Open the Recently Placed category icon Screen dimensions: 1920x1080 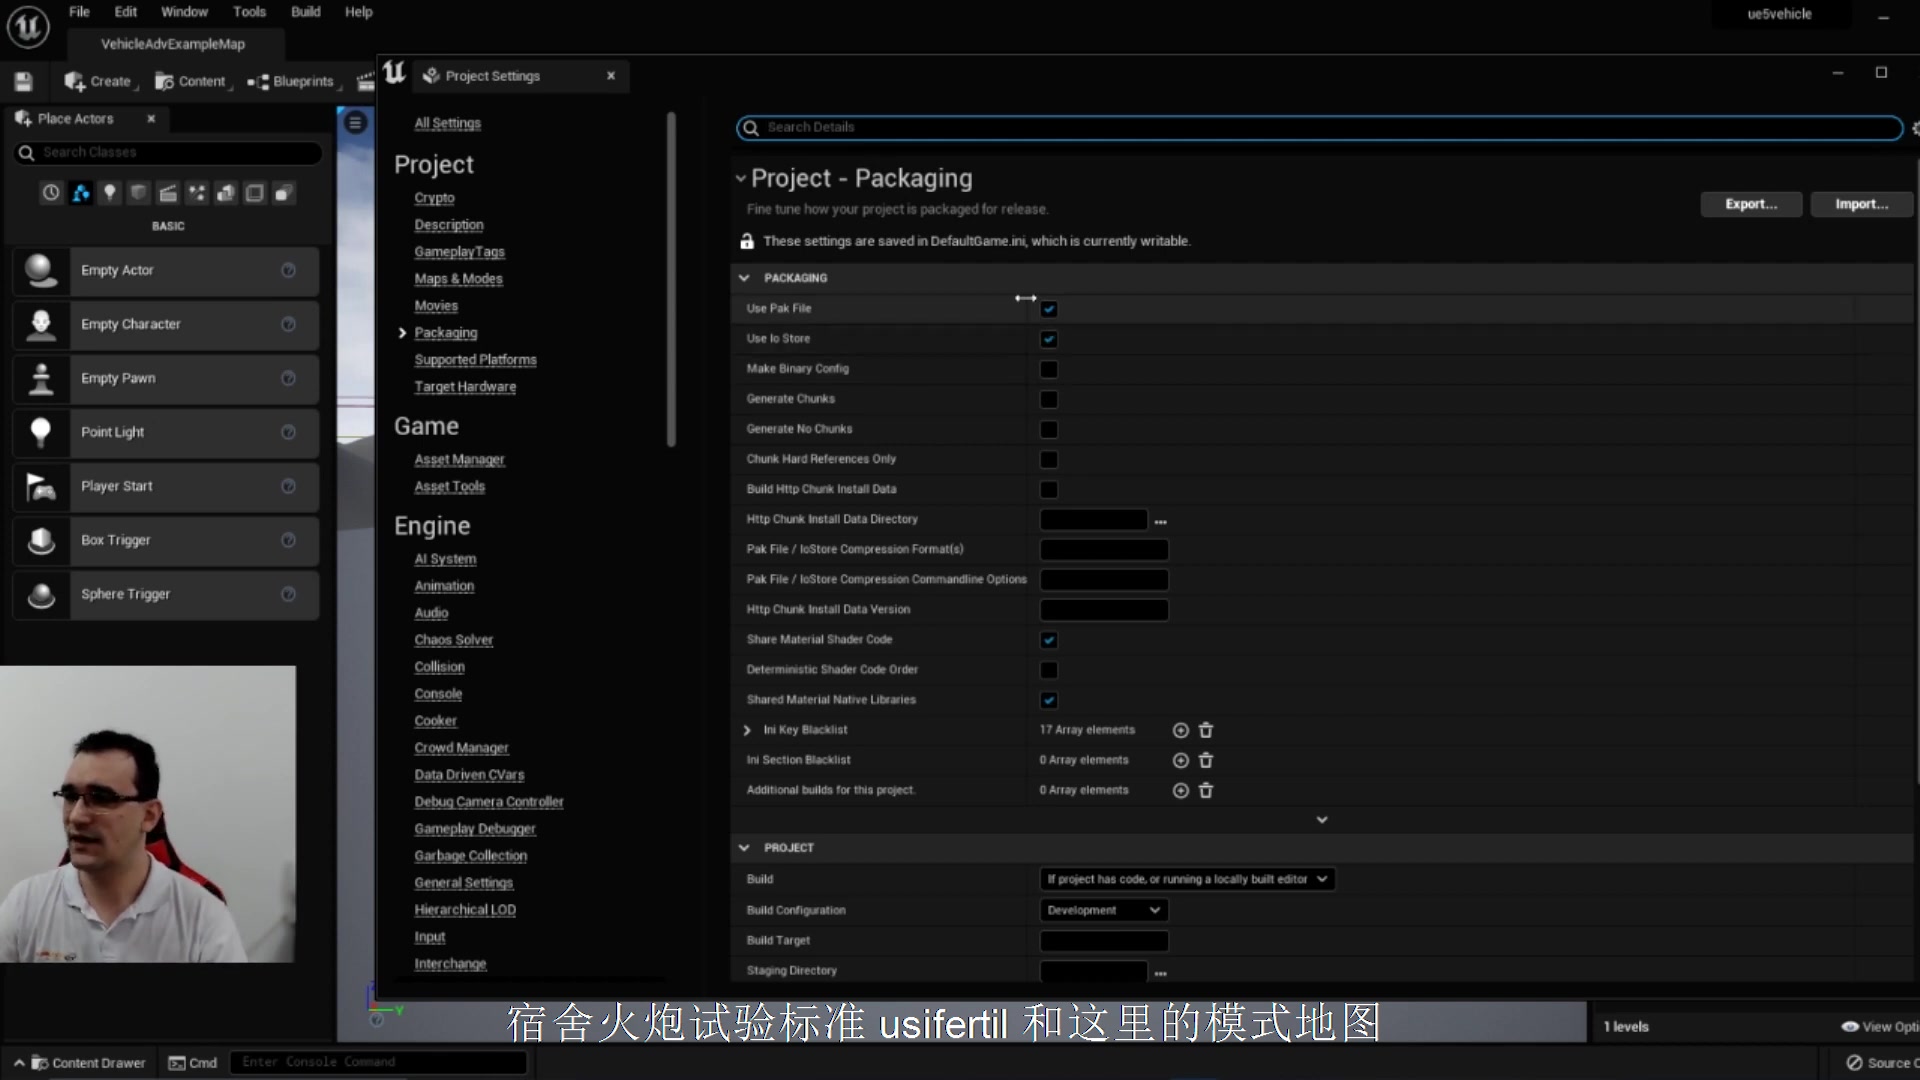(51, 192)
